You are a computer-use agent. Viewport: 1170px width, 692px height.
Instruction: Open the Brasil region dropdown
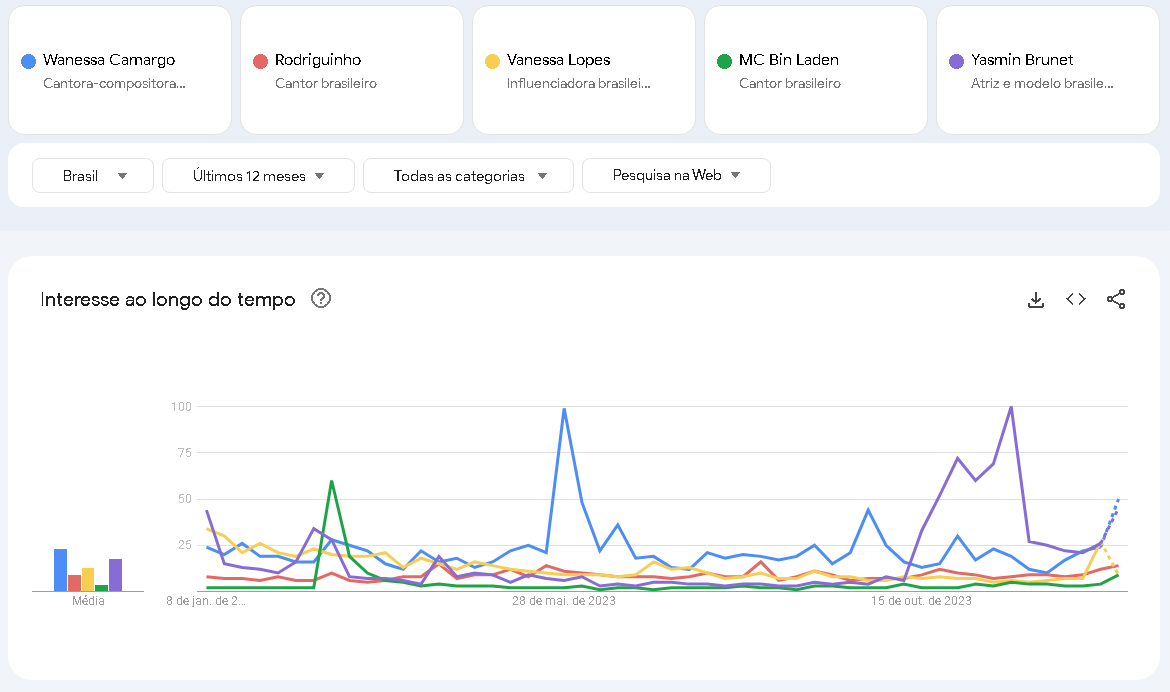point(93,175)
